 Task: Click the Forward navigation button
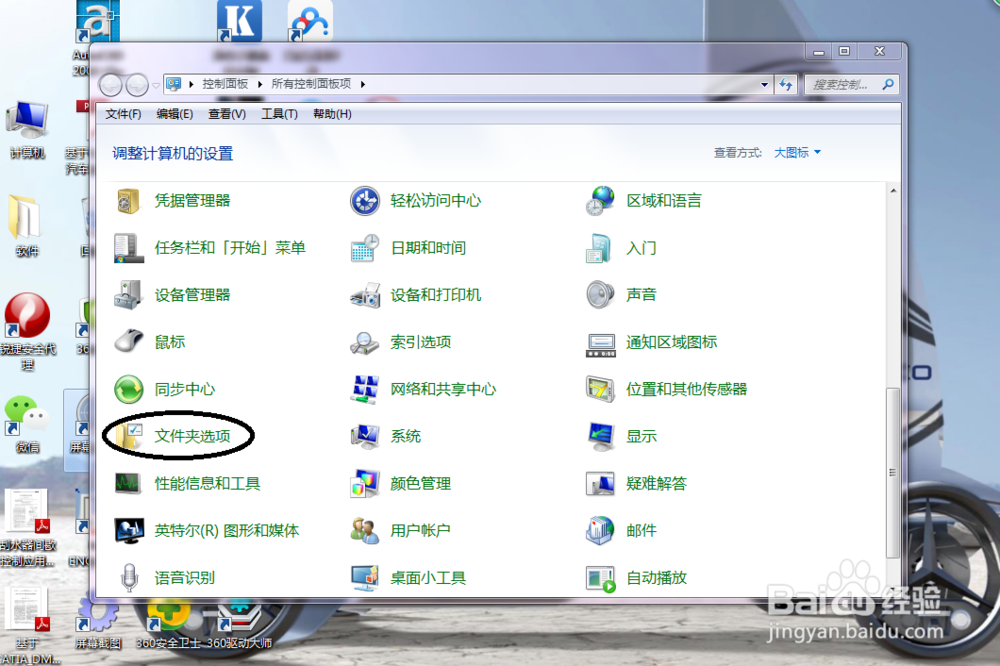136,84
